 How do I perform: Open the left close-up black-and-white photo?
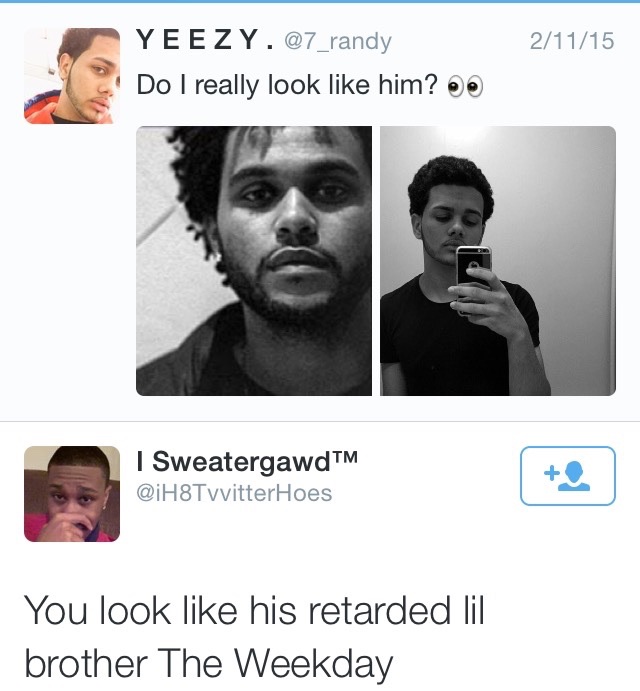coord(254,261)
